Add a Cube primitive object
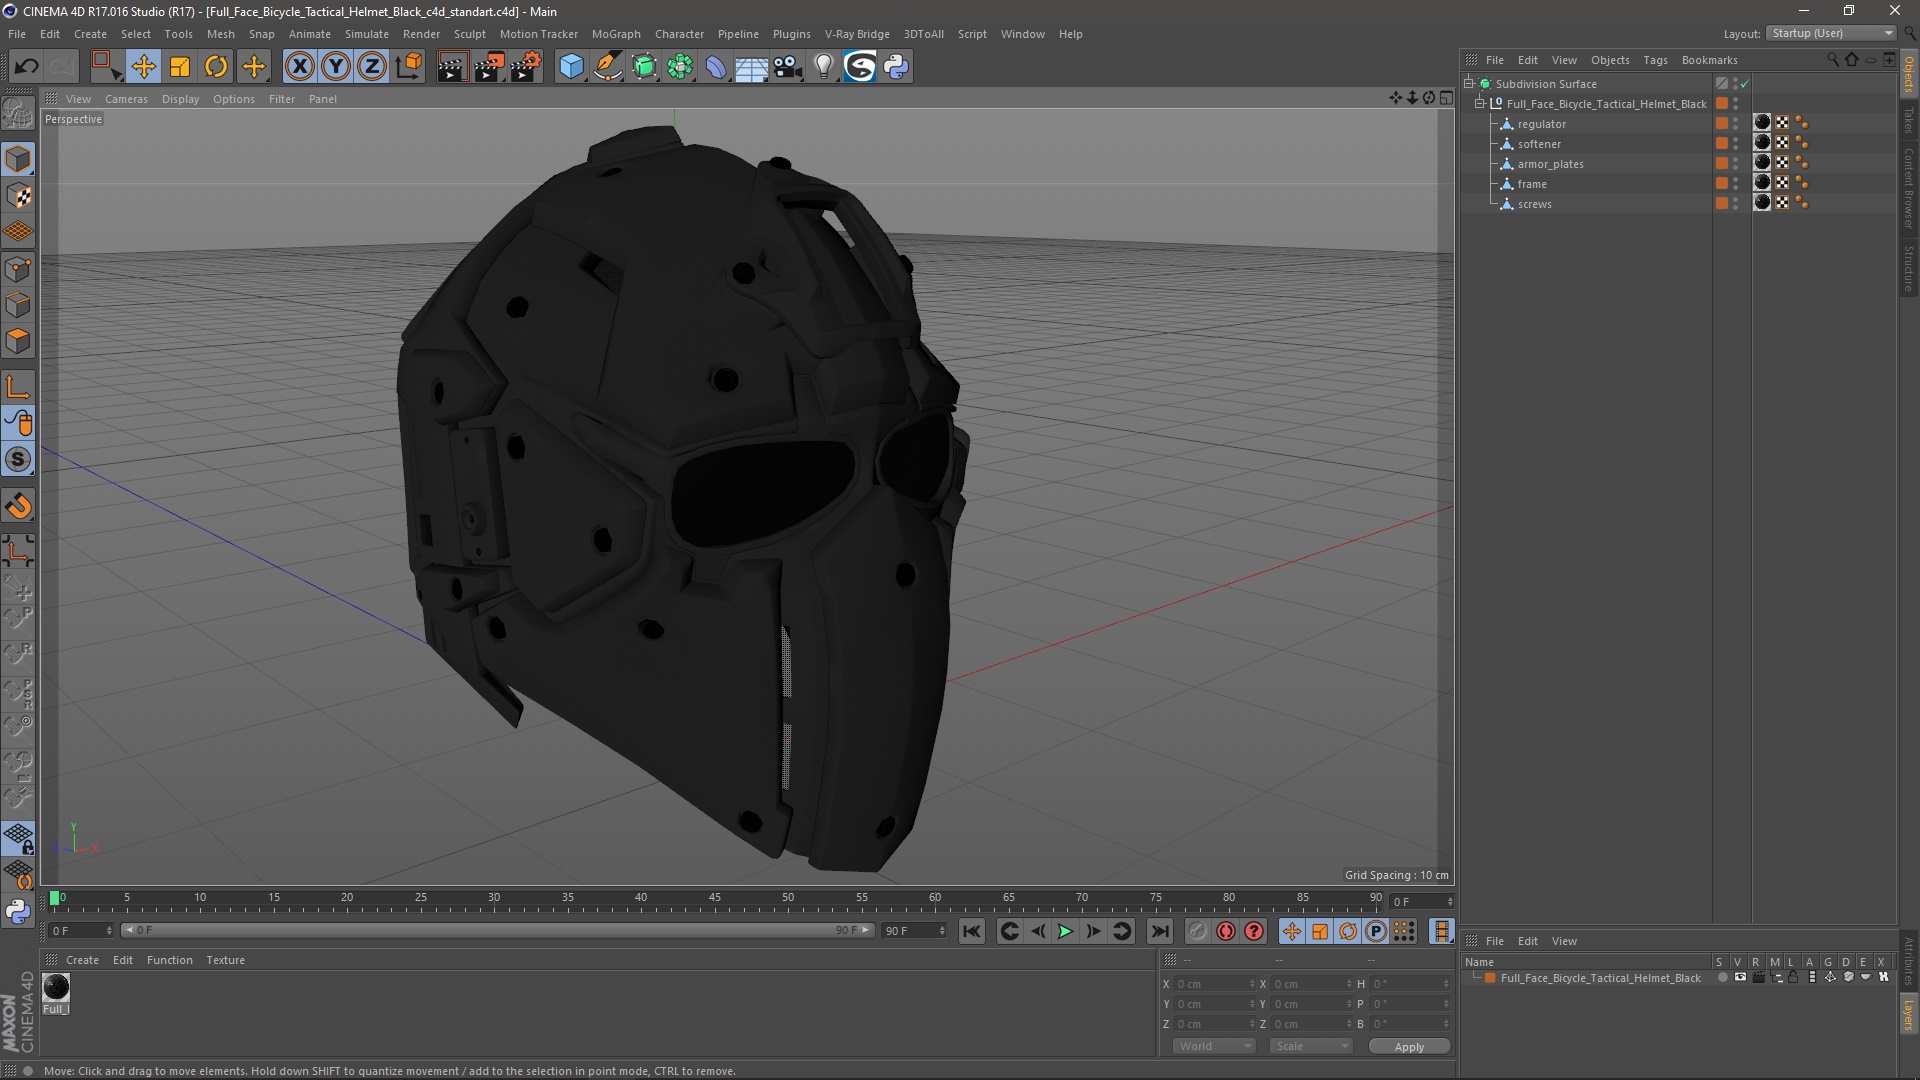The height and width of the screenshot is (1080, 1920). tap(571, 67)
